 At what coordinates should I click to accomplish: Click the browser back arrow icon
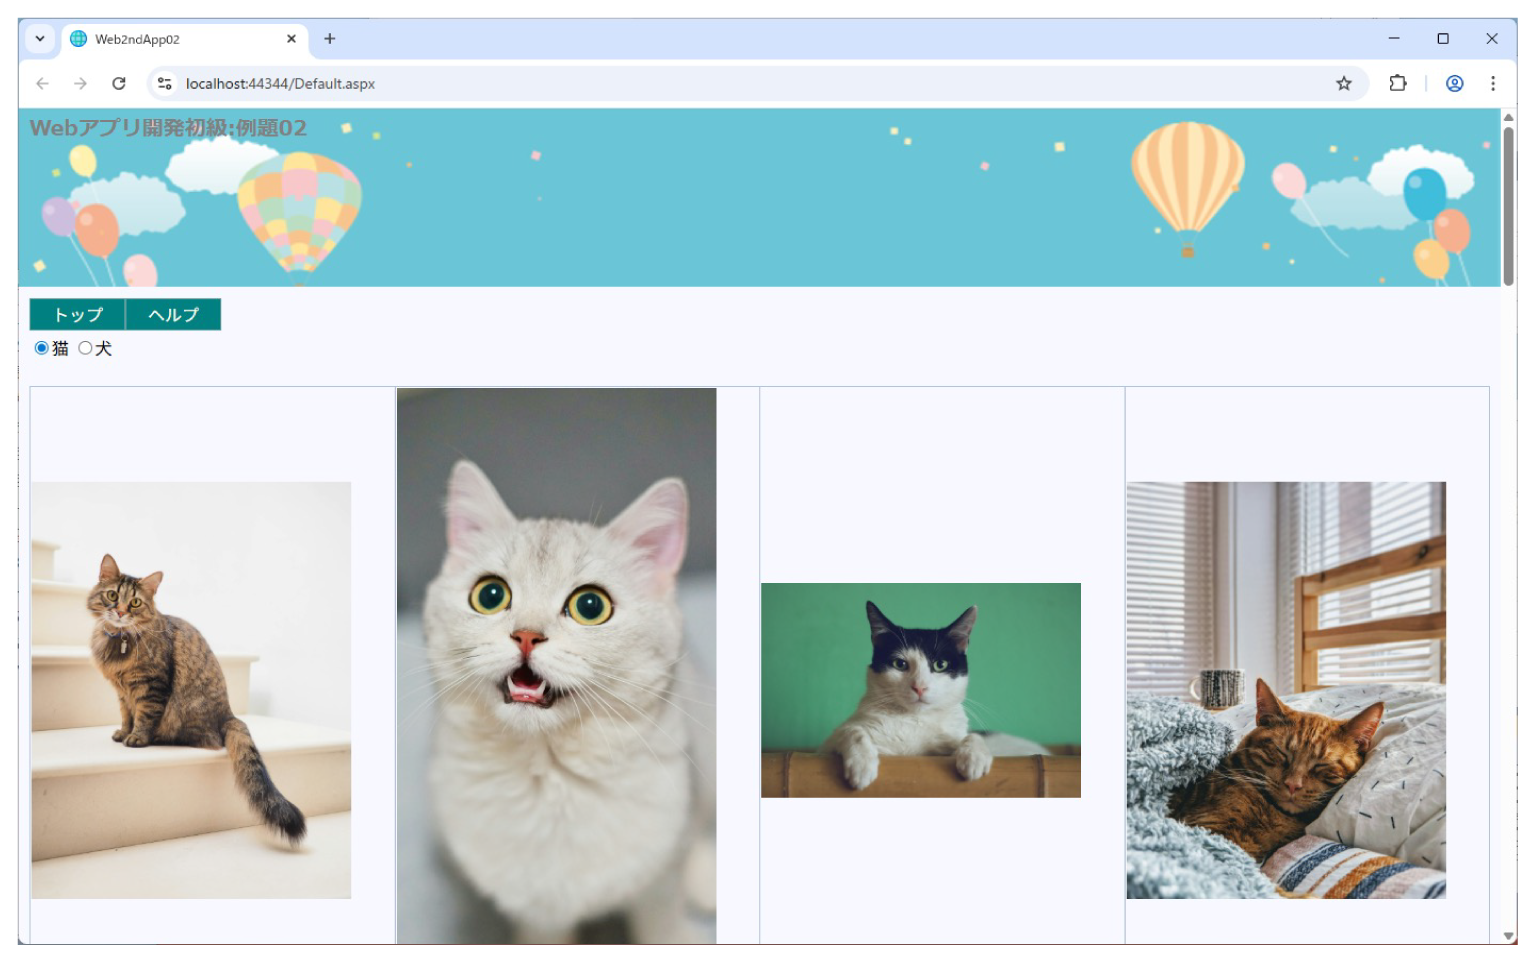click(41, 83)
